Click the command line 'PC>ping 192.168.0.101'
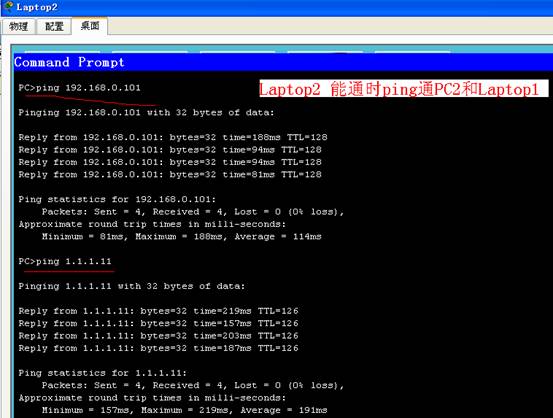 pyautogui.click(x=79, y=87)
